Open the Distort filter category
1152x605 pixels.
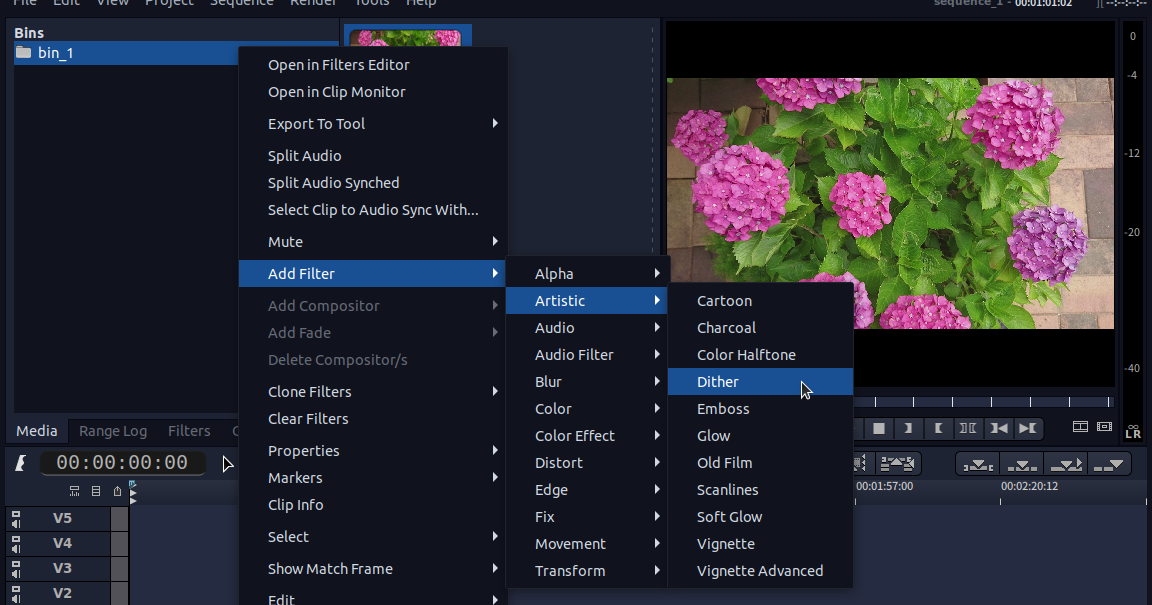pos(587,463)
